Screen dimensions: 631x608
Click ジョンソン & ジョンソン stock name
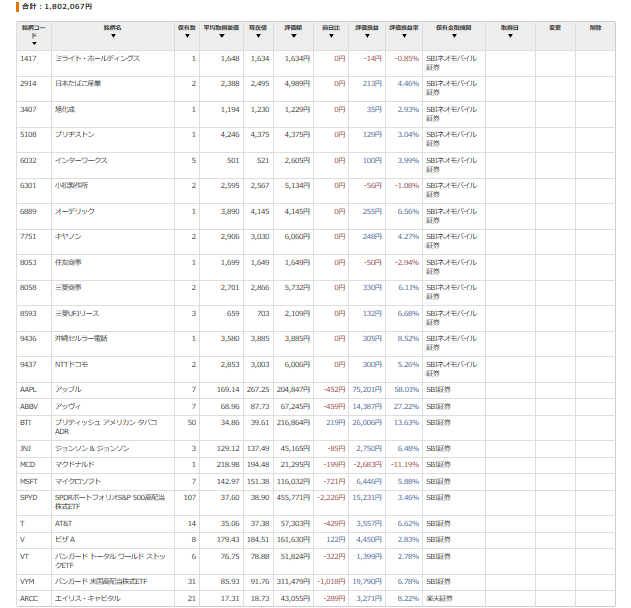coord(92,448)
